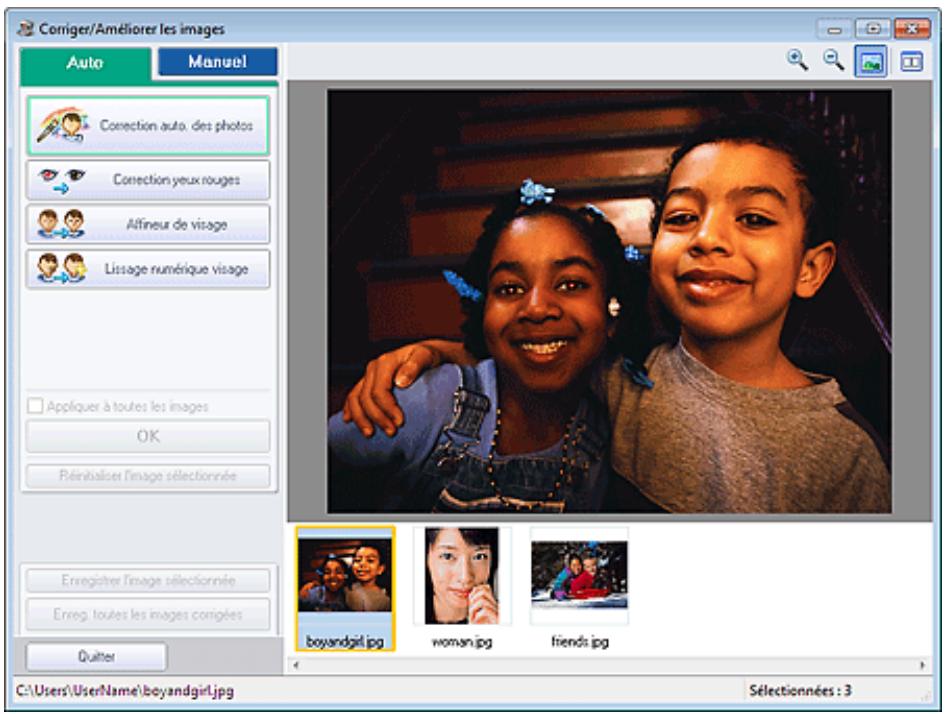Click the Zoom In magnifier icon

(797, 60)
